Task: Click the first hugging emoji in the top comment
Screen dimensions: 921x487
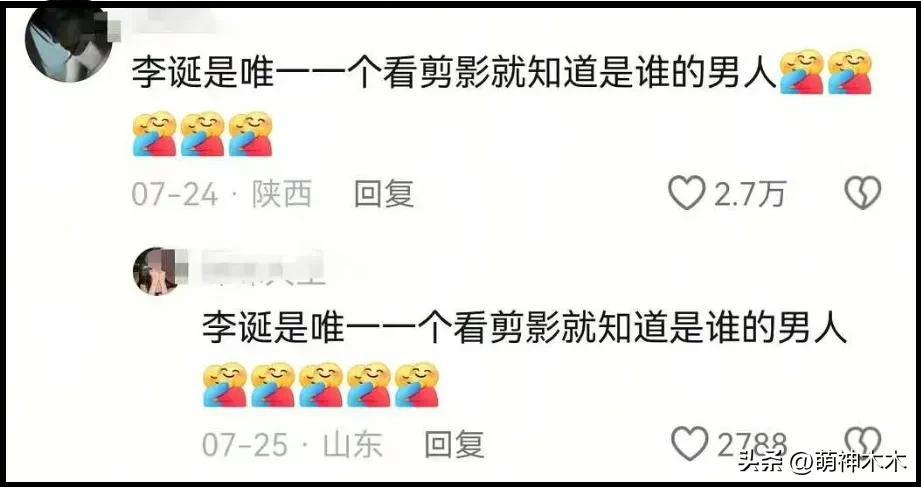Action: click(802, 72)
